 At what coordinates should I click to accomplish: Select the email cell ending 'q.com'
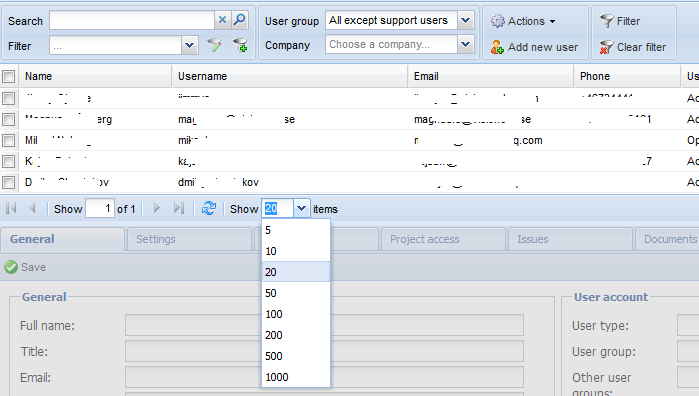491,140
